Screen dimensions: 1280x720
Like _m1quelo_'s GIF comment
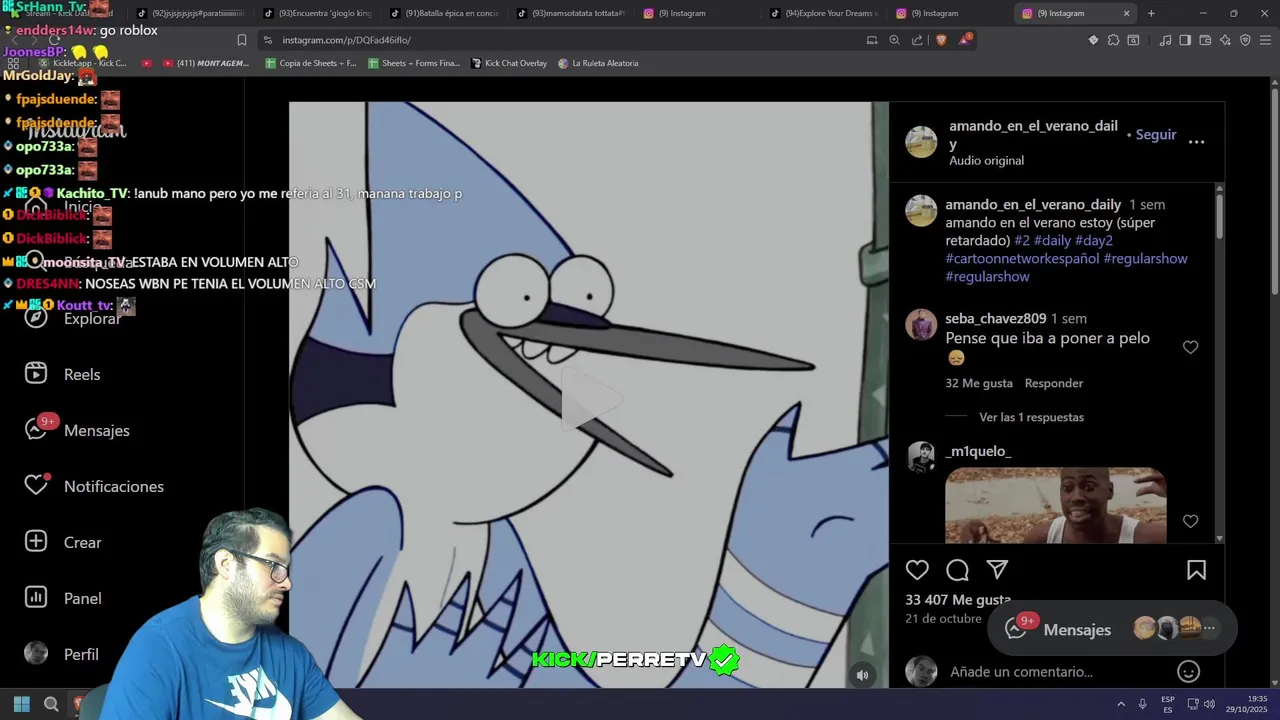(x=1190, y=521)
